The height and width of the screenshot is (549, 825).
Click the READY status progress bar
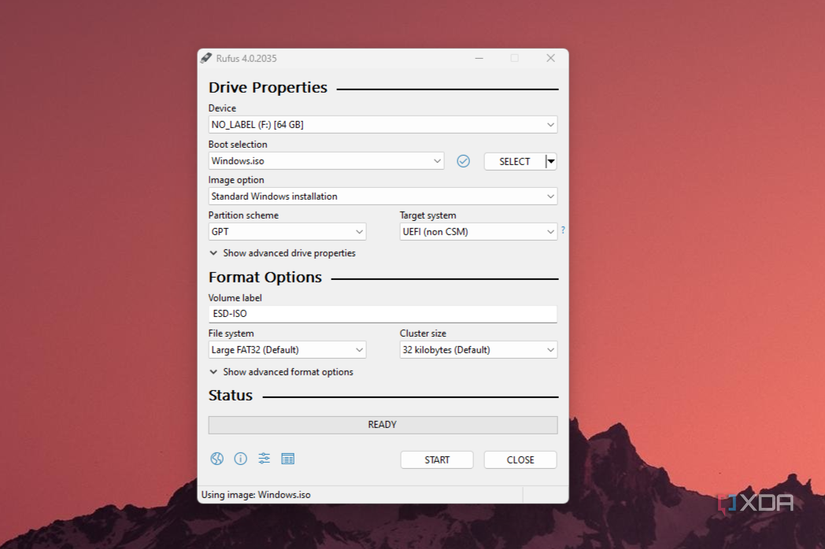[x=383, y=425]
